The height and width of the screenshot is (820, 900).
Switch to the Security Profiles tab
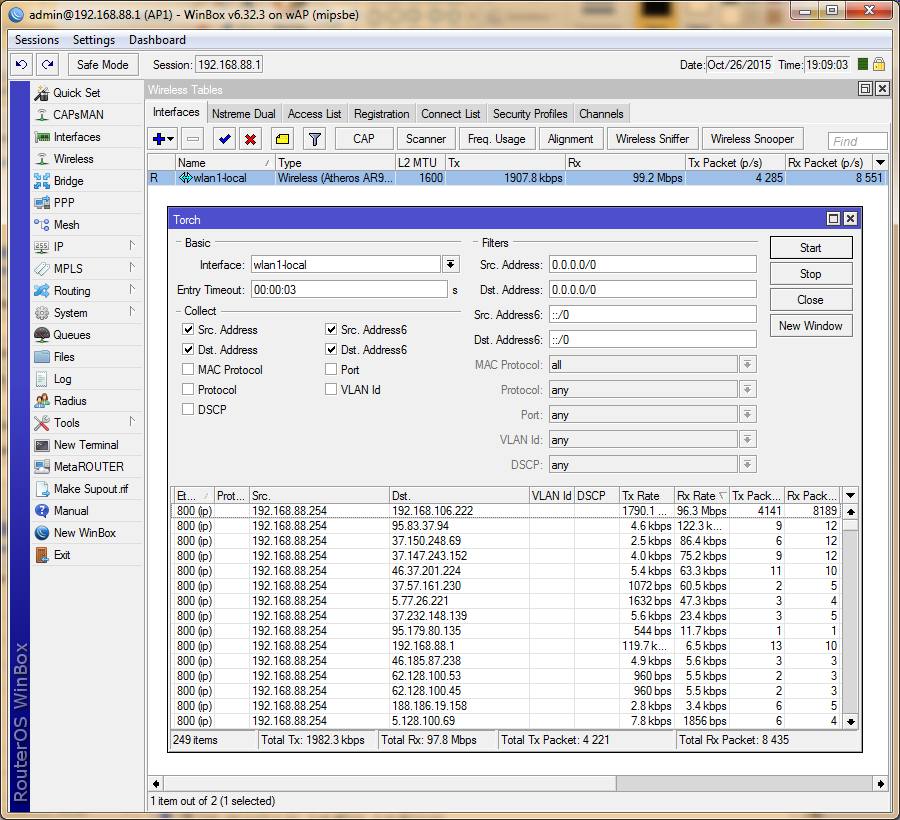click(529, 114)
